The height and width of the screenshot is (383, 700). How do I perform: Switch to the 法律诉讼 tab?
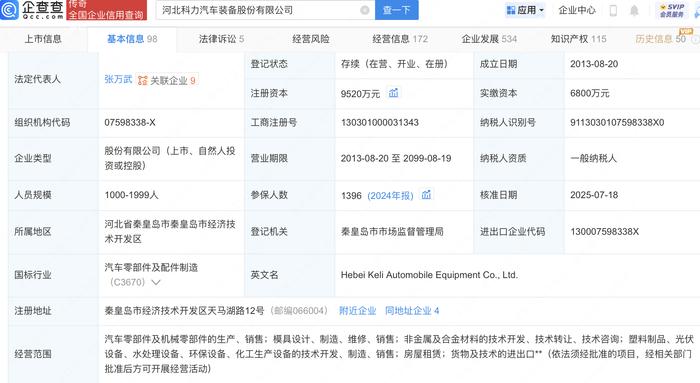pyautogui.click(x=221, y=39)
